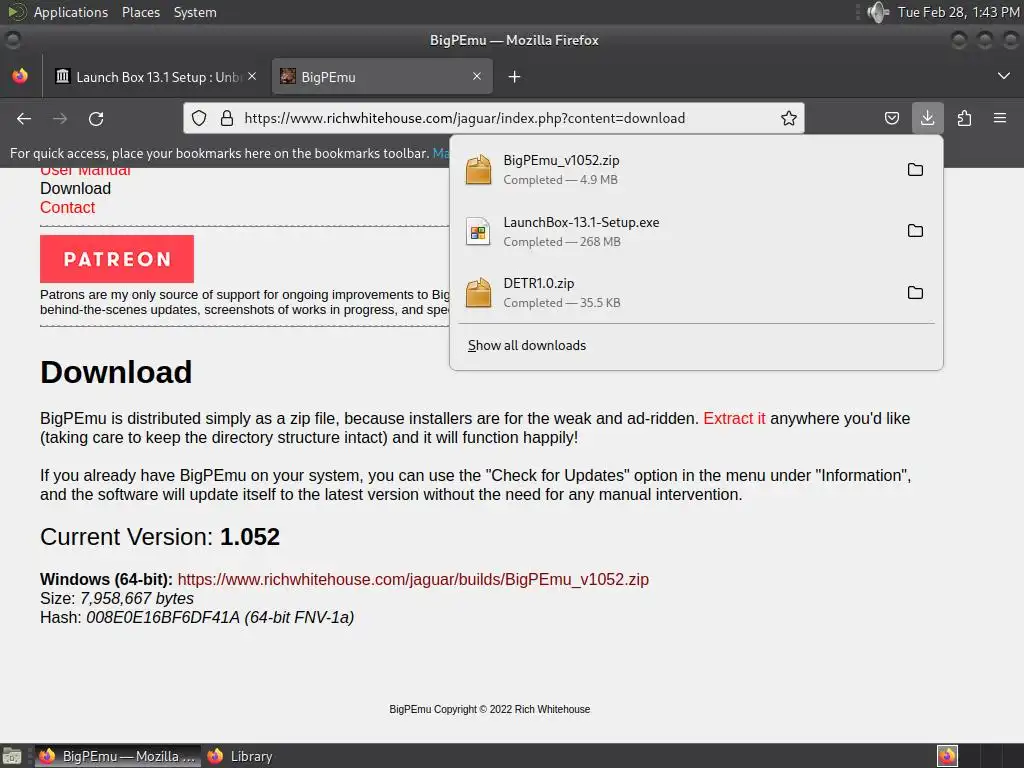The height and width of the screenshot is (768, 1024).
Task: Switch to BigPEmu Mozilla Firefox taskbar window
Action: pyautogui.click(x=118, y=756)
